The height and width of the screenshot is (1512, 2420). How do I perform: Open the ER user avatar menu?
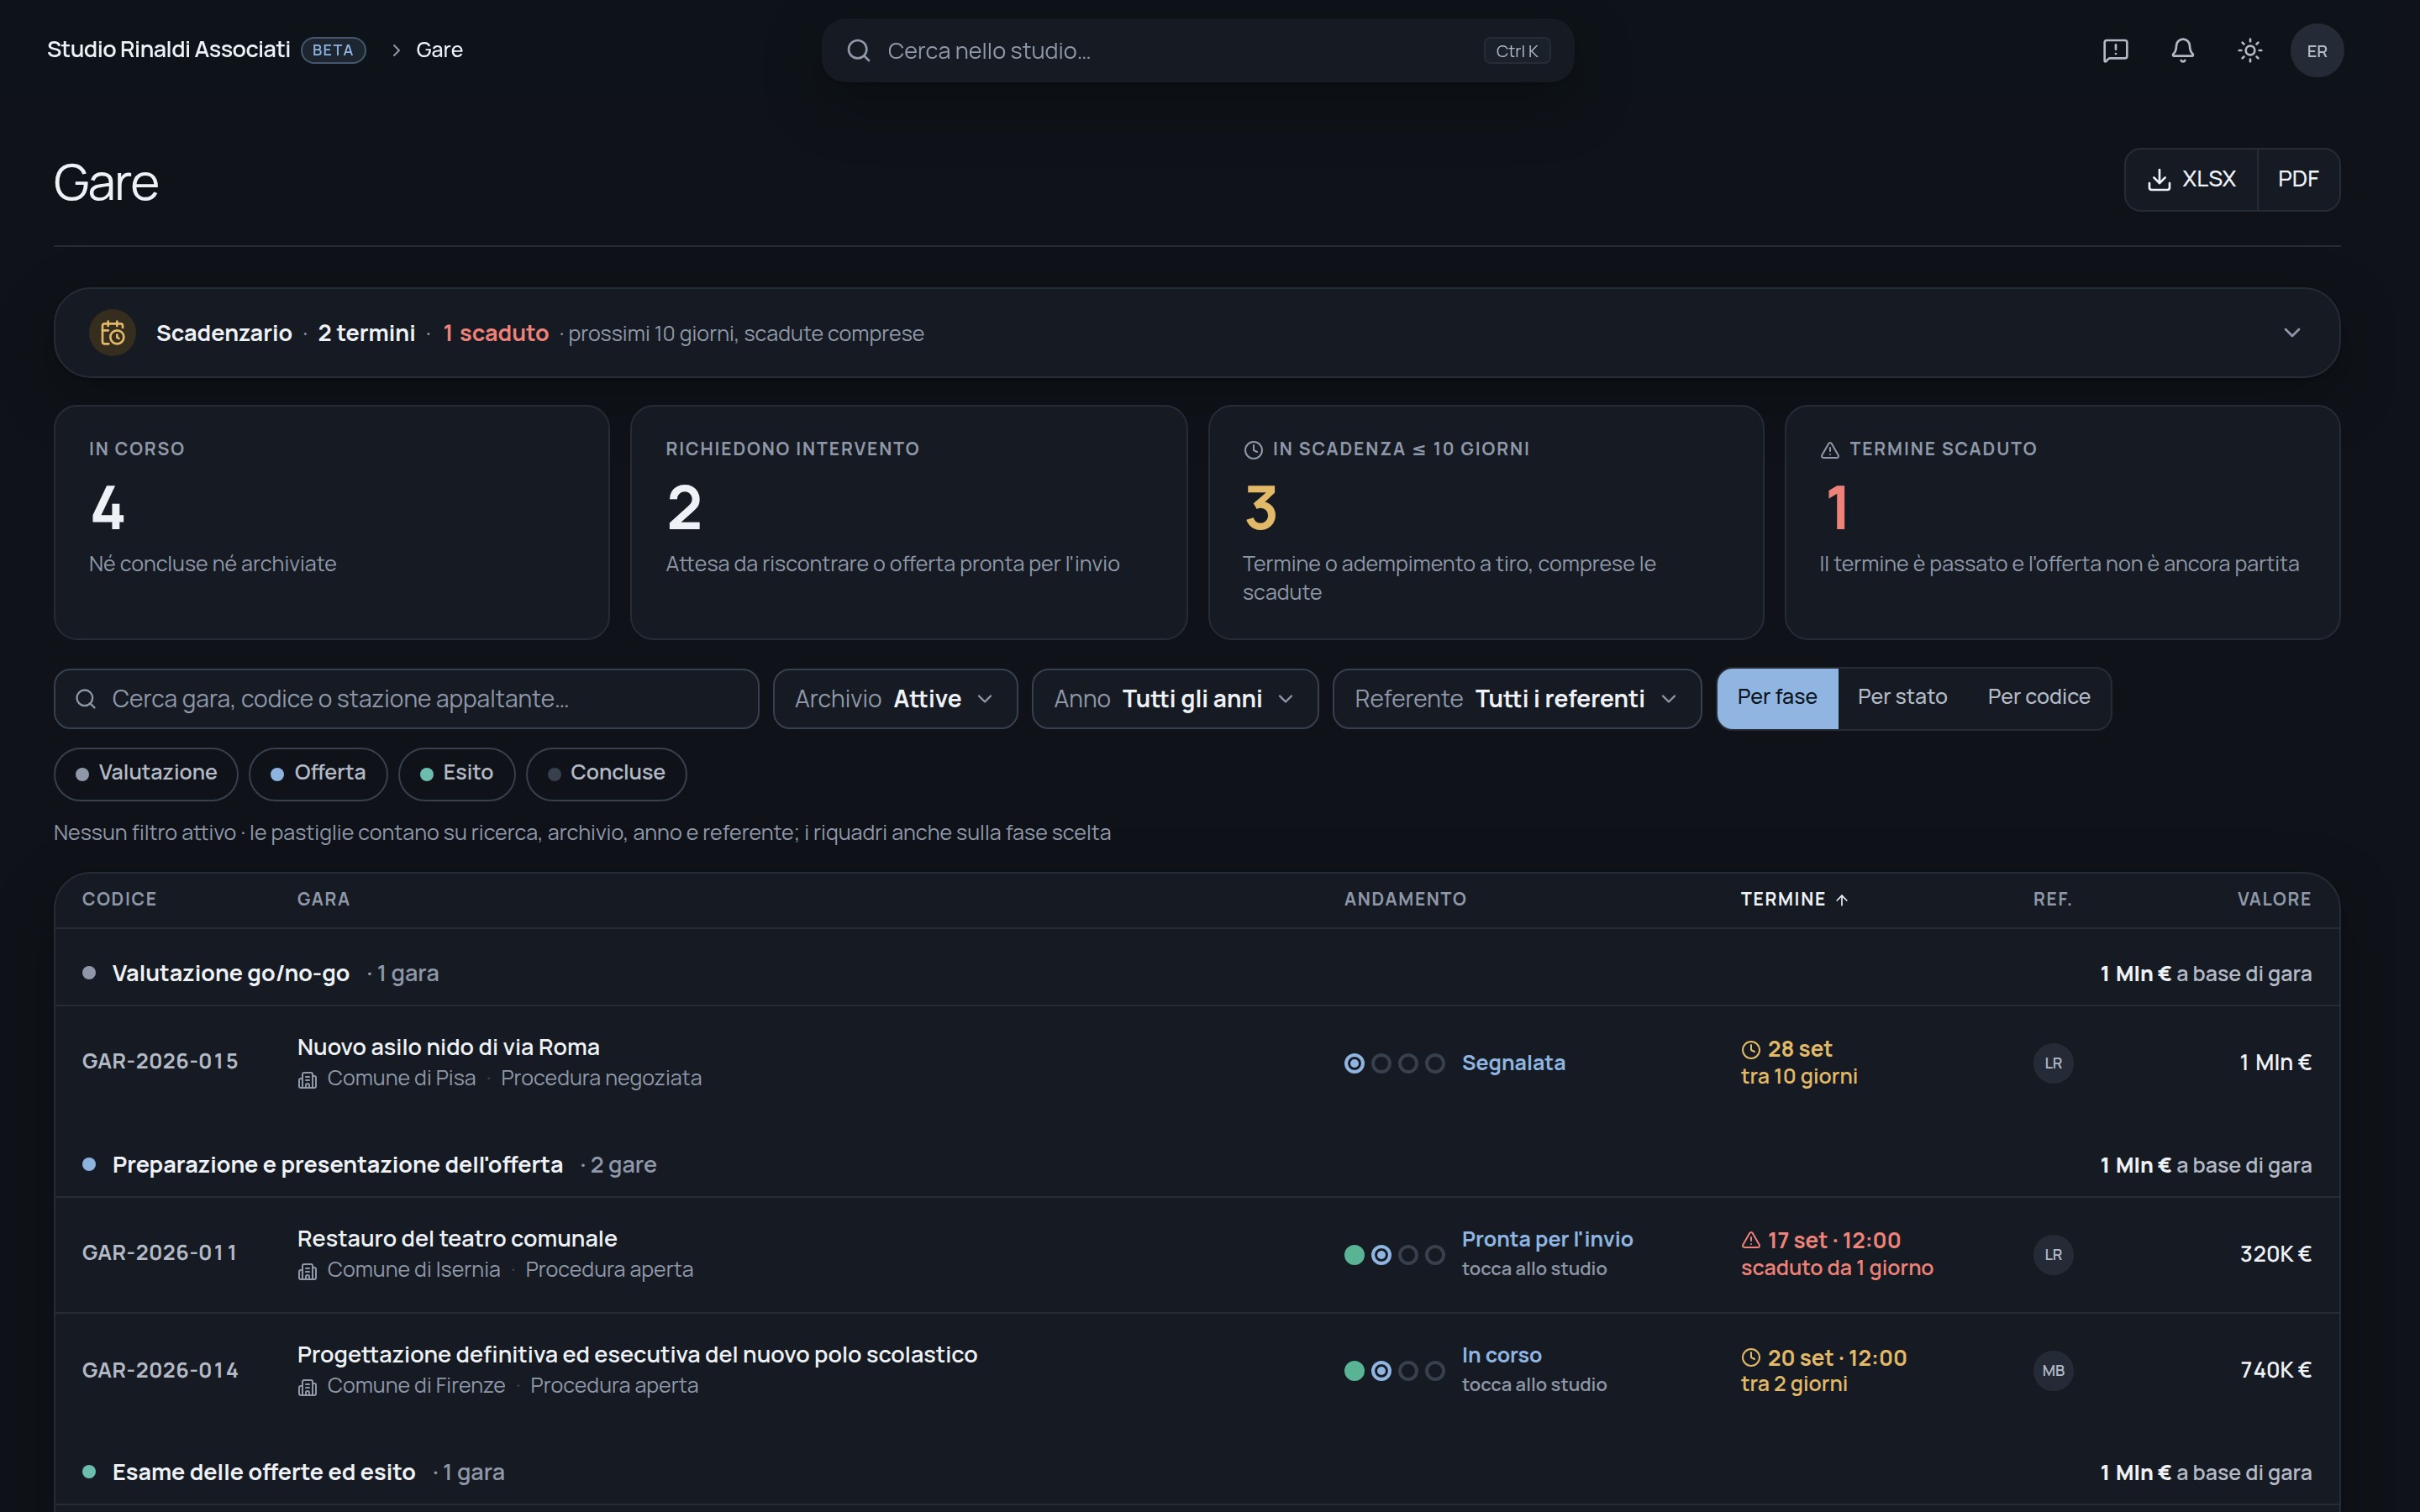2317,50
